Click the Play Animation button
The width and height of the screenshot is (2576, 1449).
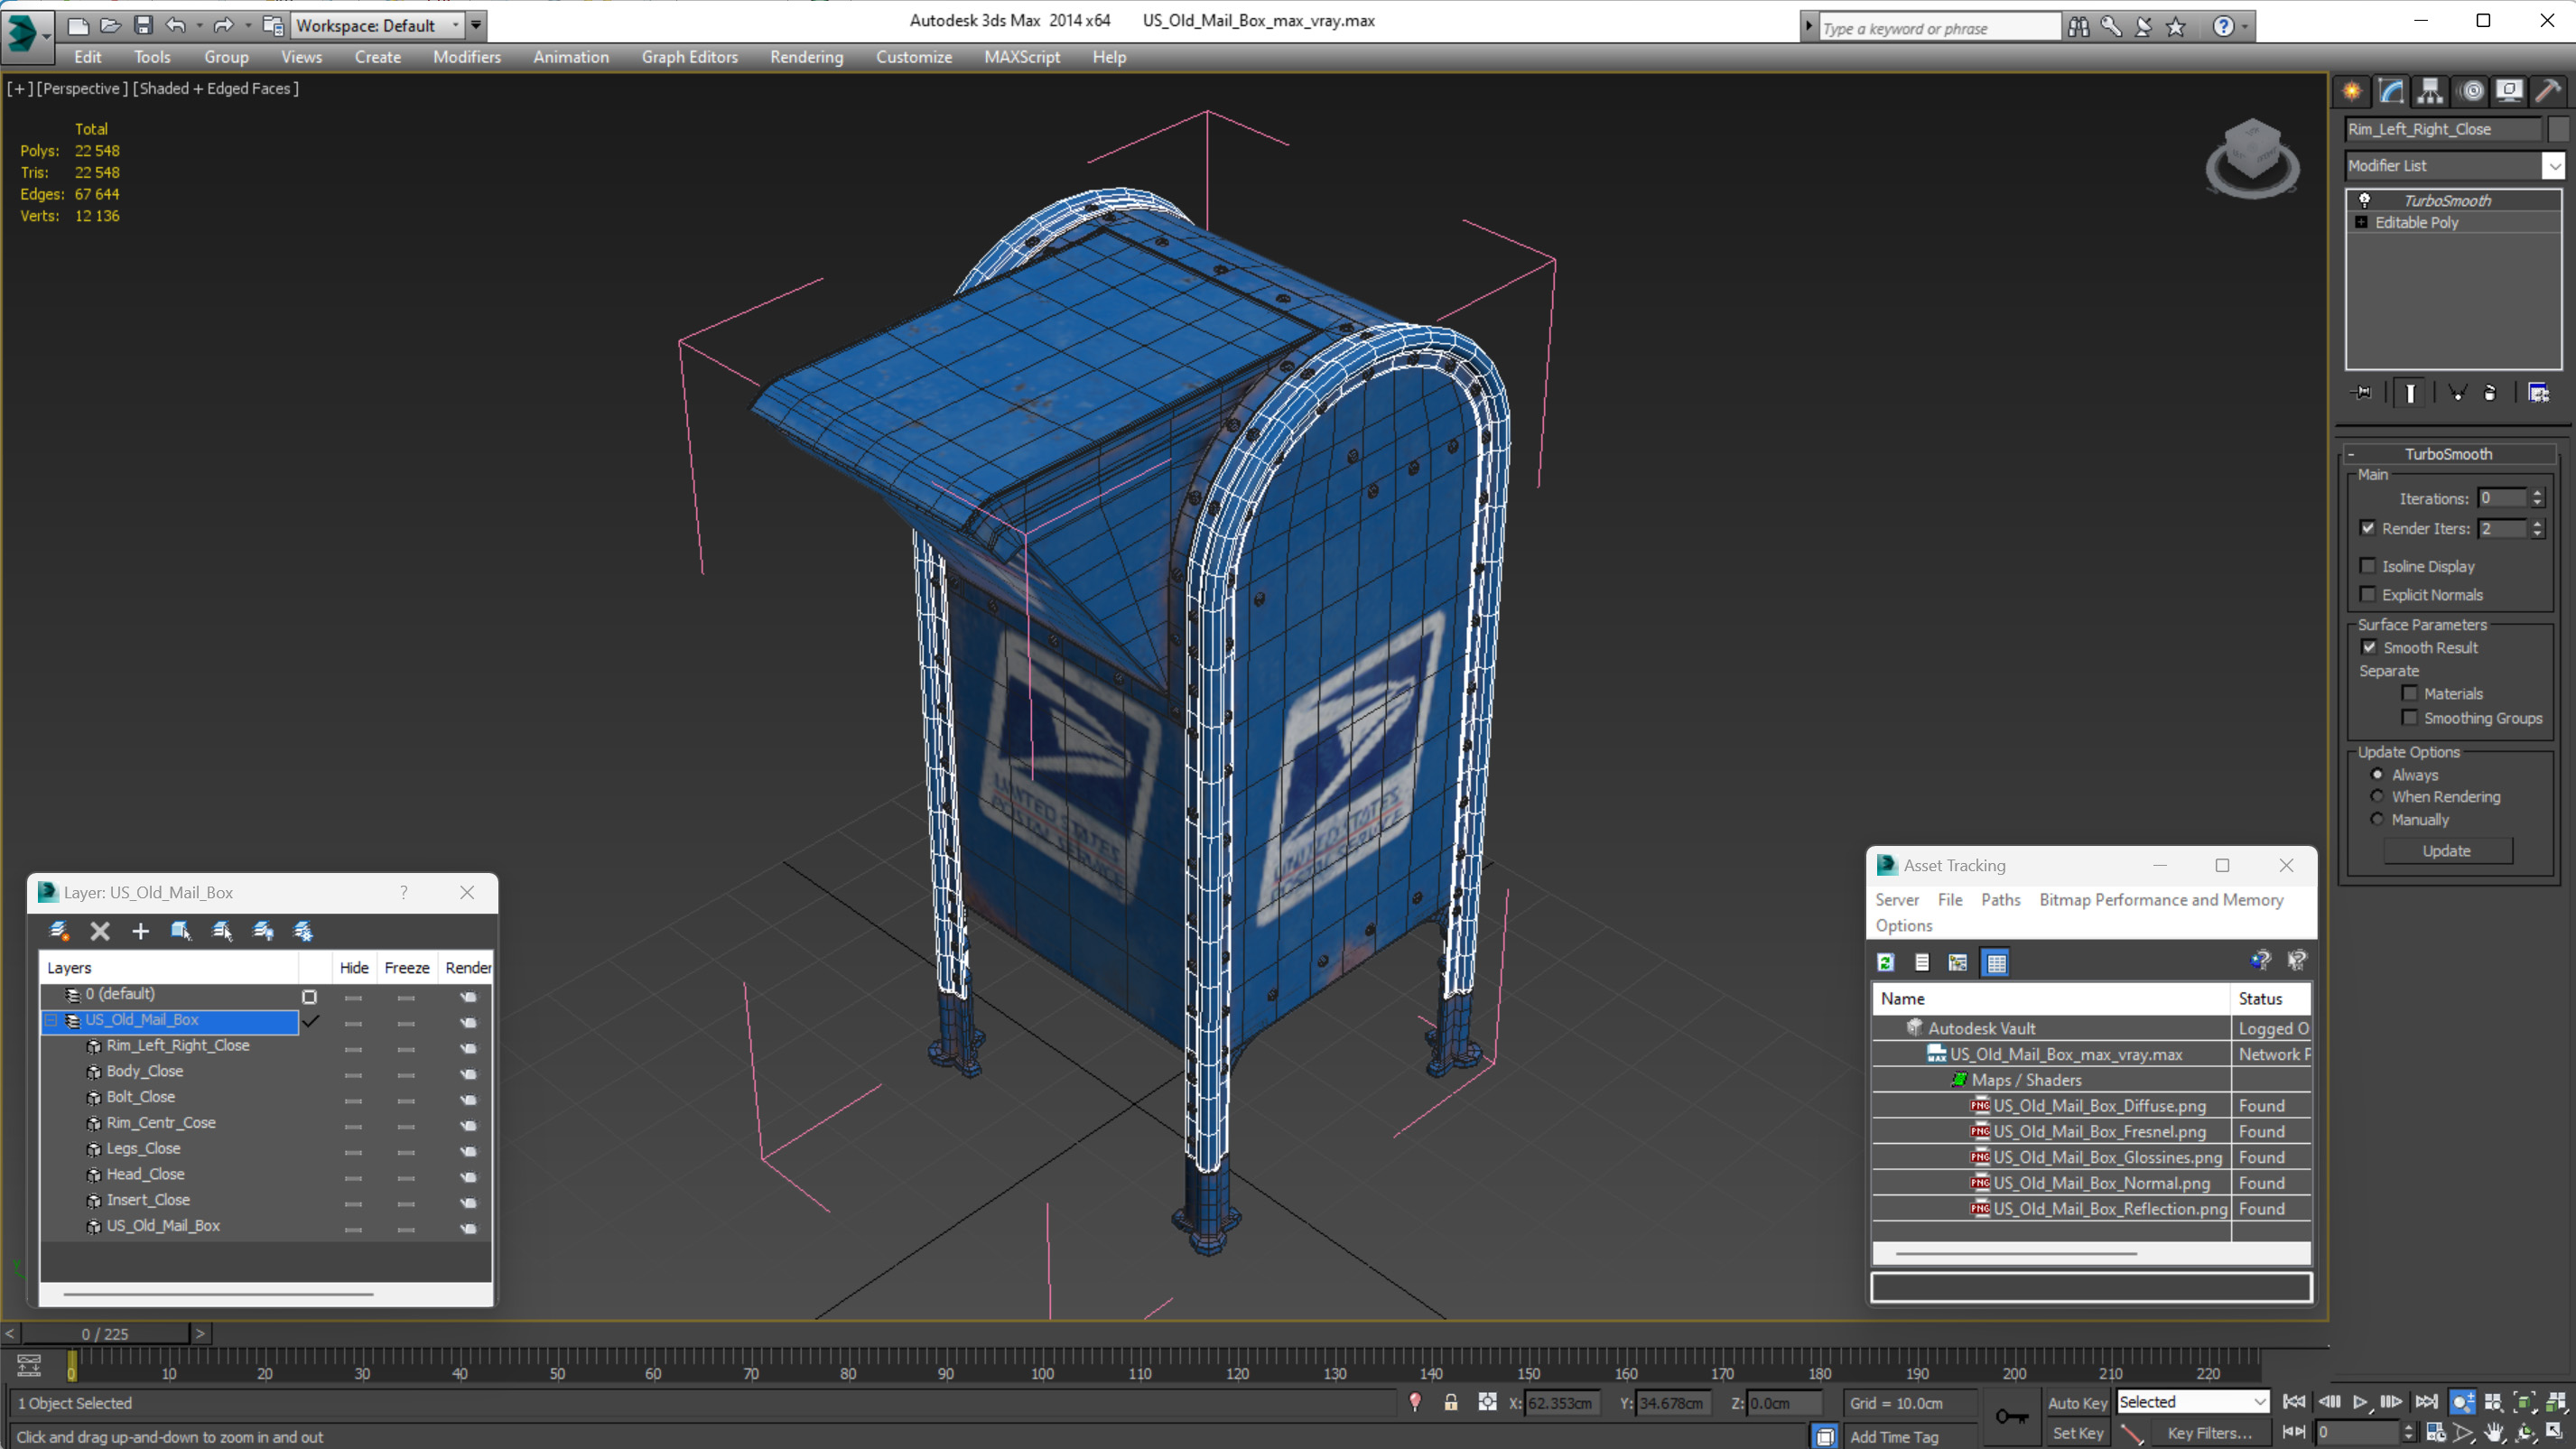[2360, 1402]
